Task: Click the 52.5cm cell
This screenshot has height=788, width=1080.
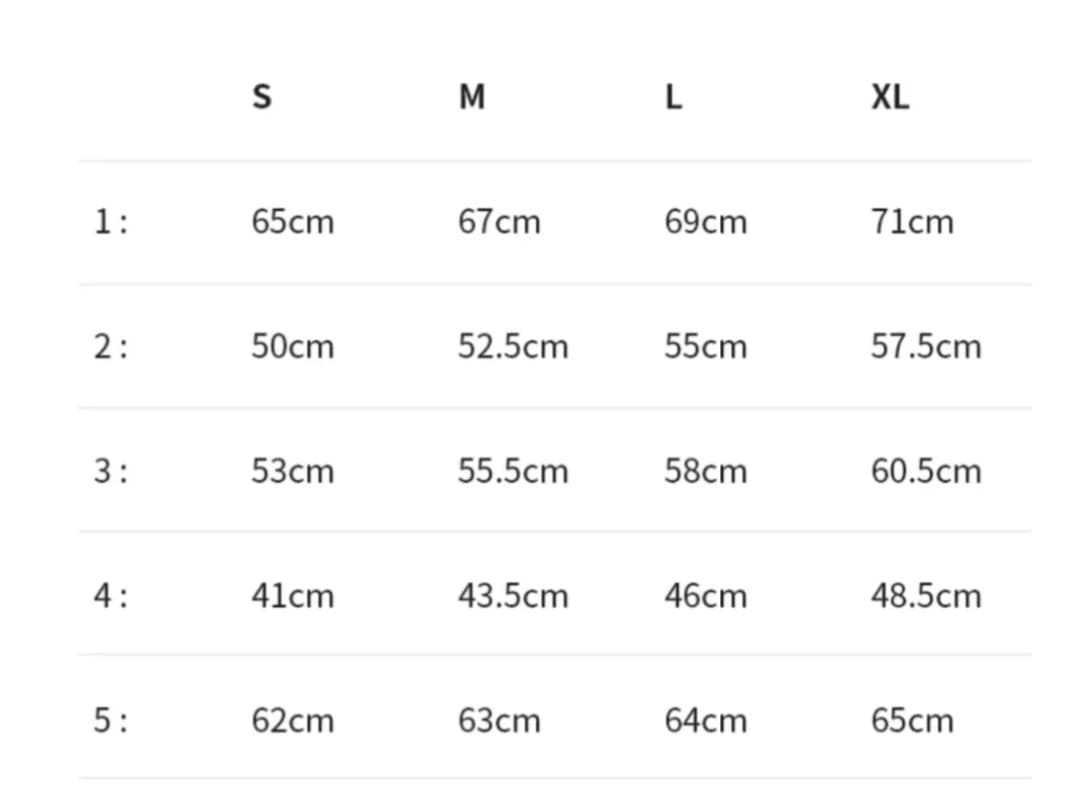Action: 513,346
